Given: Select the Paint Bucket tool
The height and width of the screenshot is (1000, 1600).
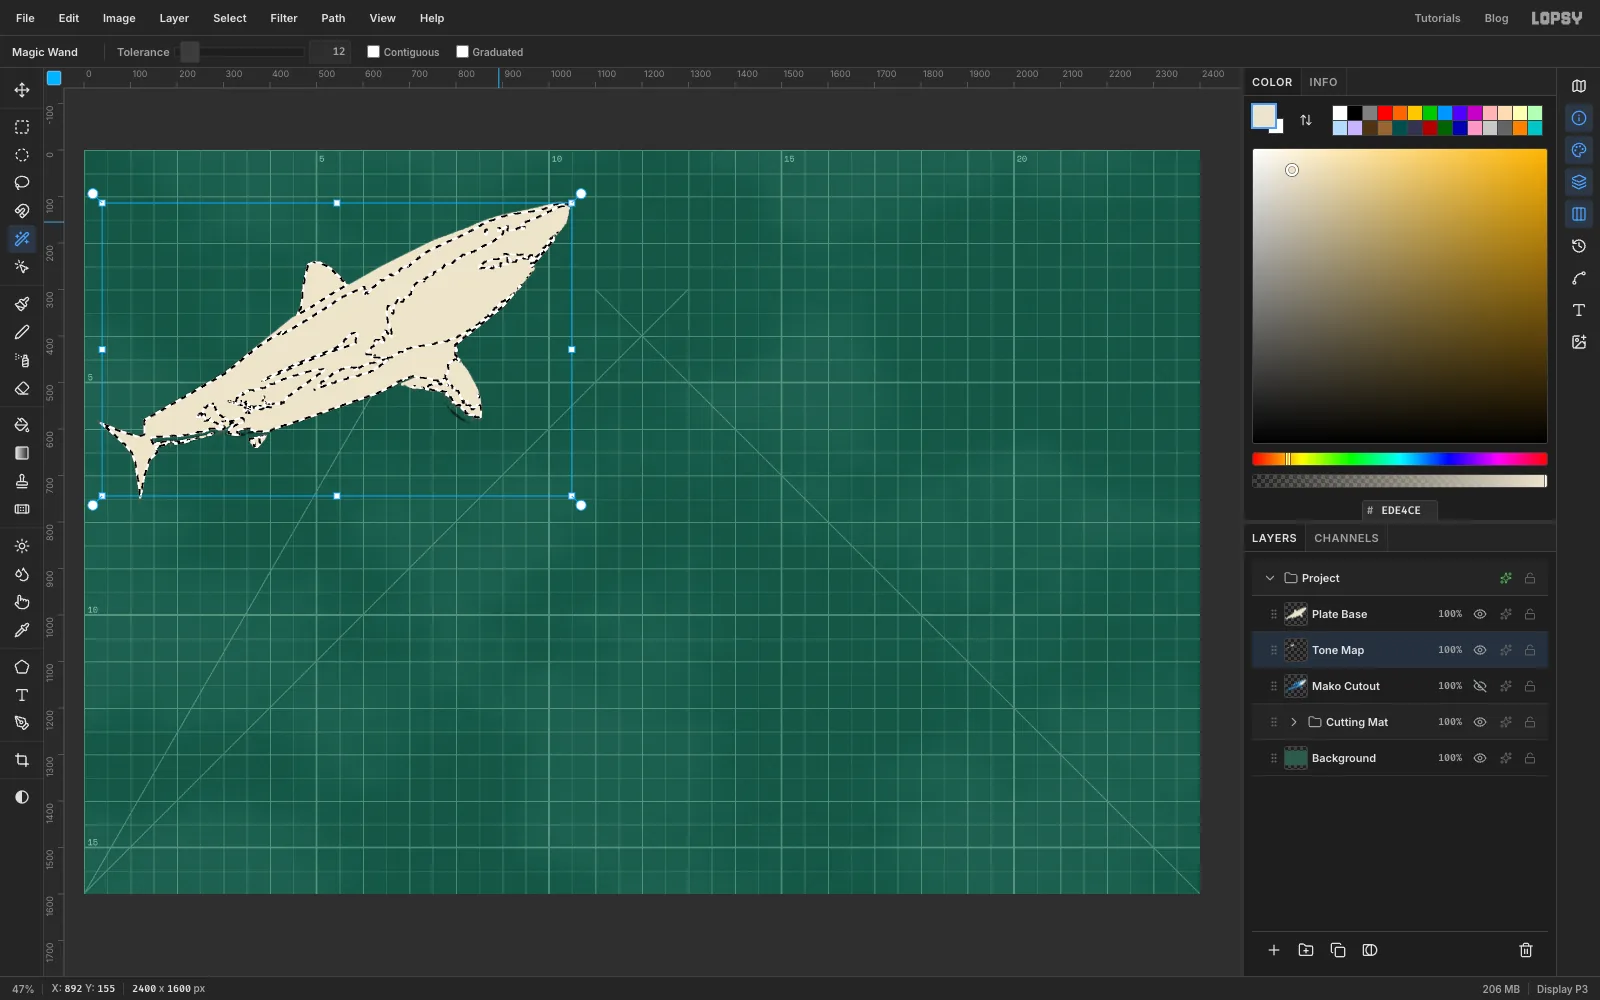Looking at the screenshot, I should [x=22, y=425].
